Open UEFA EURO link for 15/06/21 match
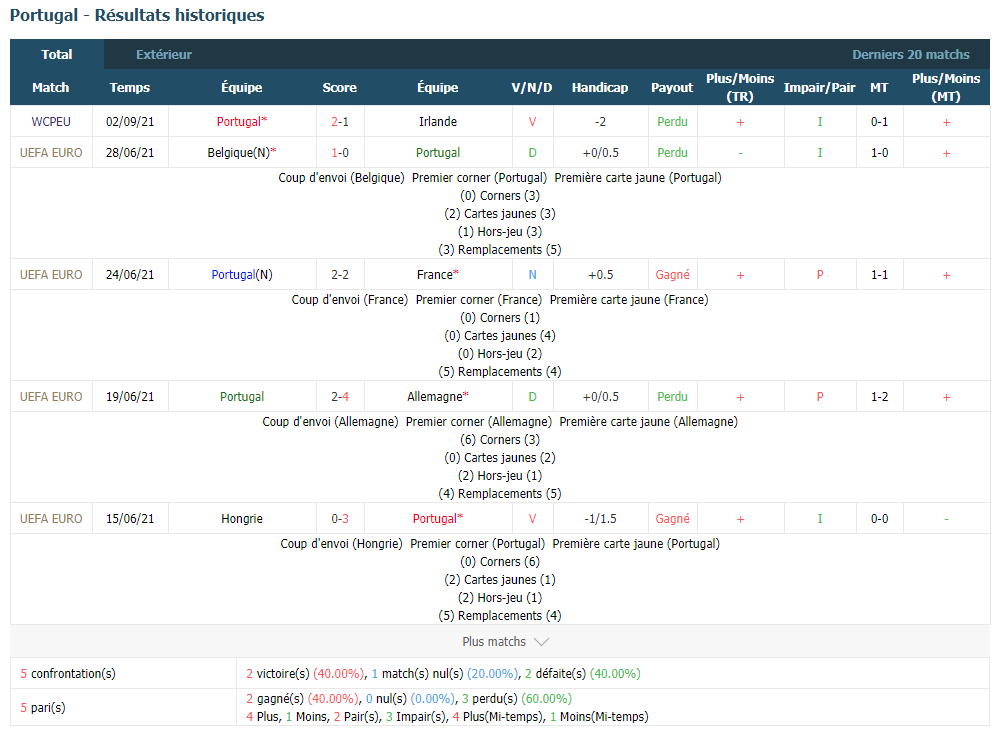 [x=51, y=519]
